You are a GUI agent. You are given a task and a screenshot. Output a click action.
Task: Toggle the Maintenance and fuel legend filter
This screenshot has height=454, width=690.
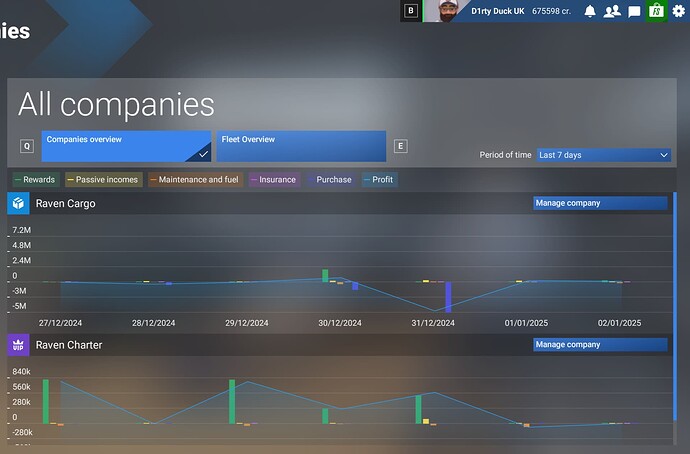point(195,179)
